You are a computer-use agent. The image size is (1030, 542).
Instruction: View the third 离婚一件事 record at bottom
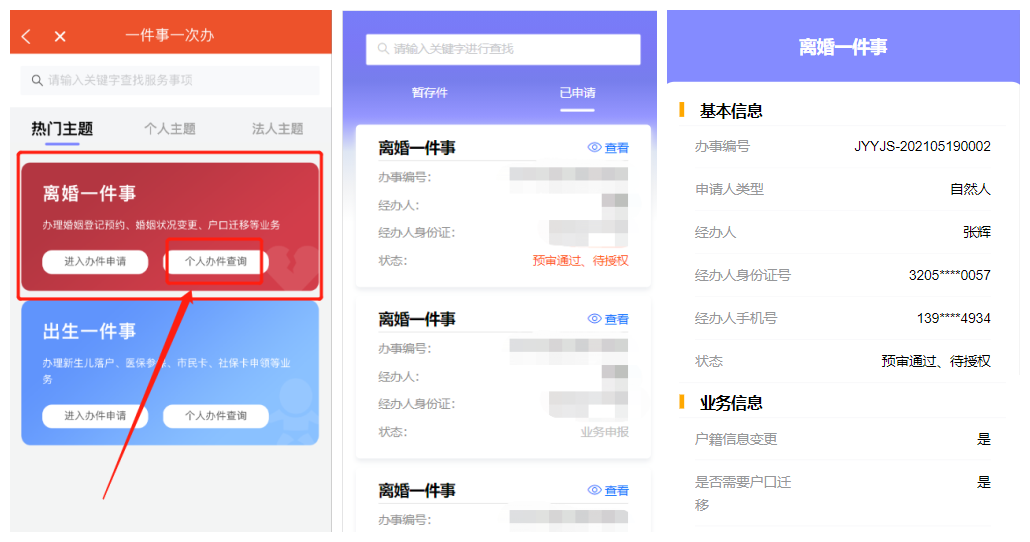(x=608, y=491)
